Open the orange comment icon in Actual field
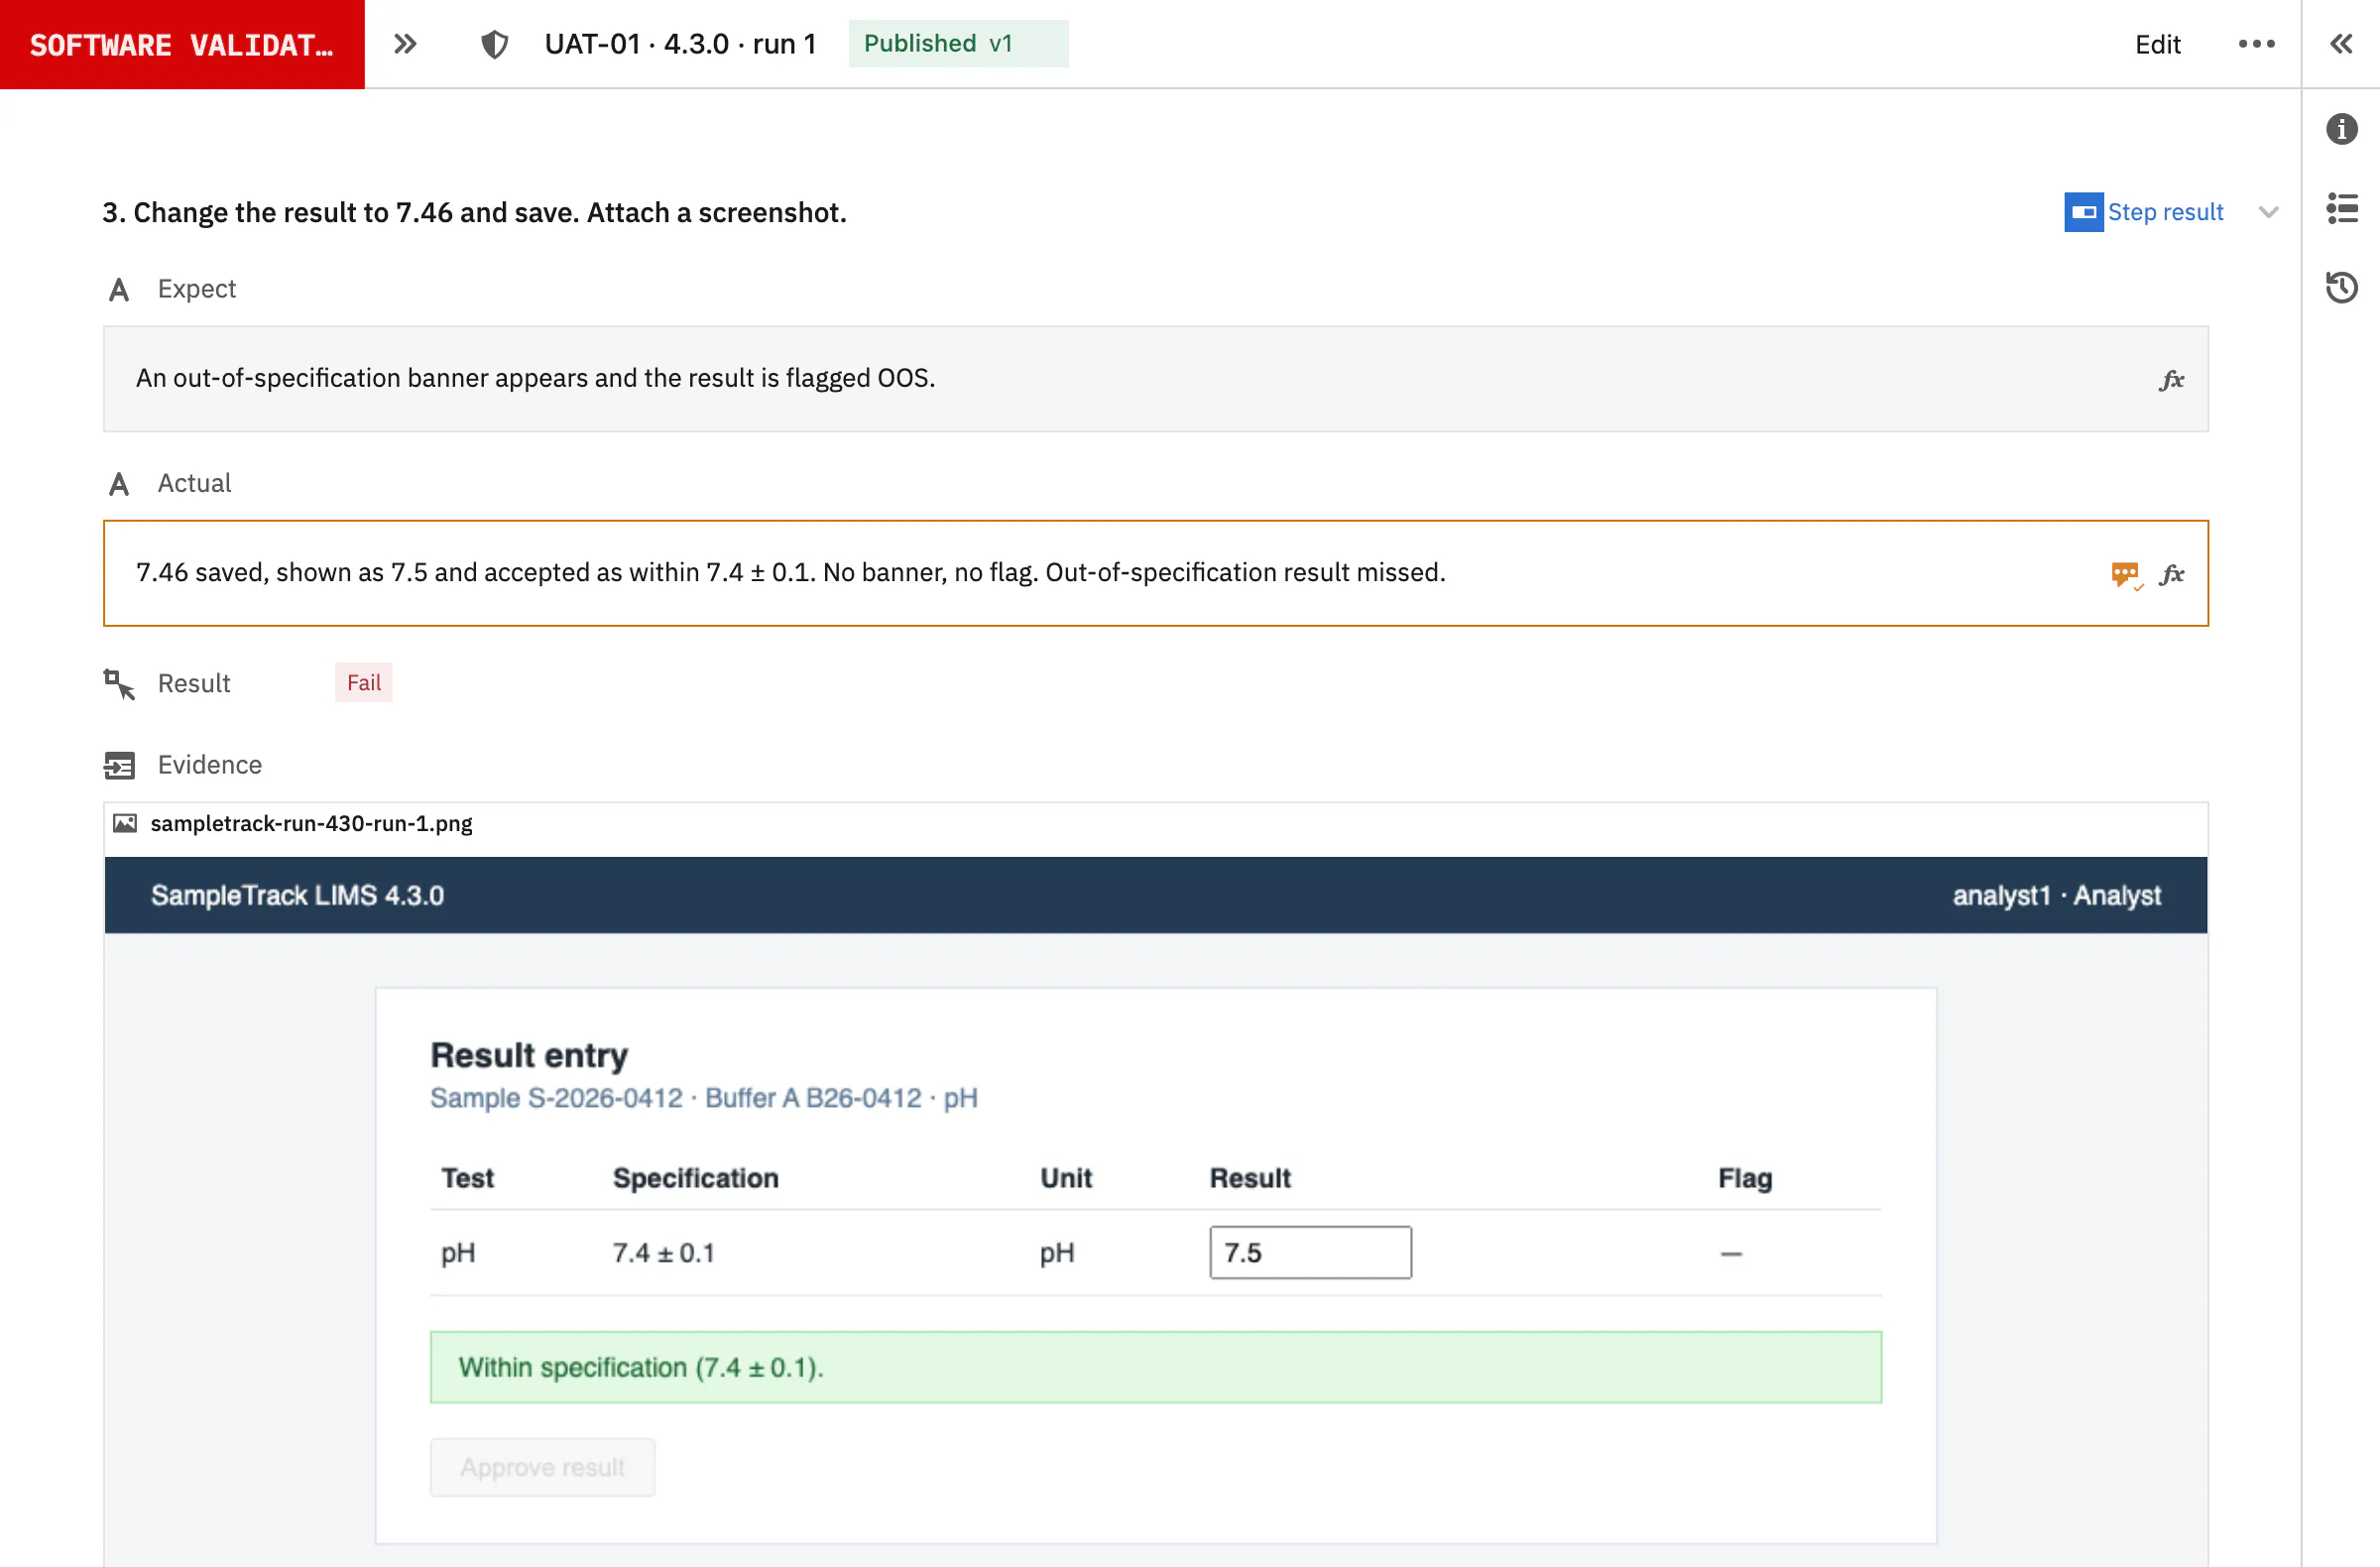The width and height of the screenshot is (2380, 1567). click(x=2125, y=575)
